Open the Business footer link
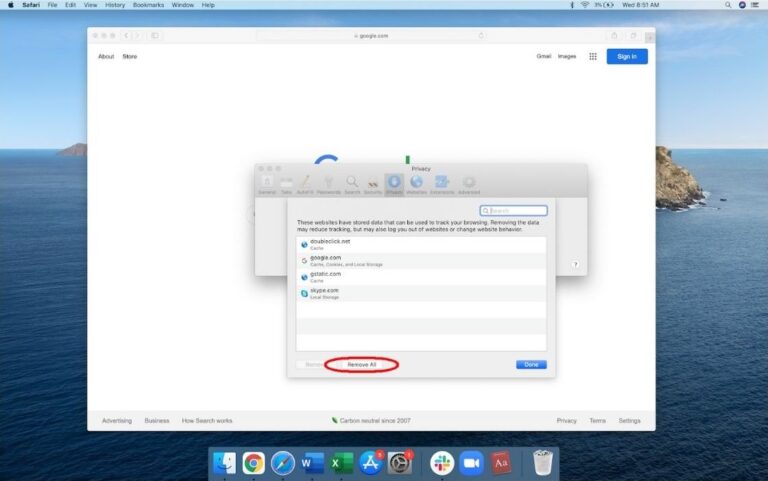The image size is (768, 481). tap(157, 421)
